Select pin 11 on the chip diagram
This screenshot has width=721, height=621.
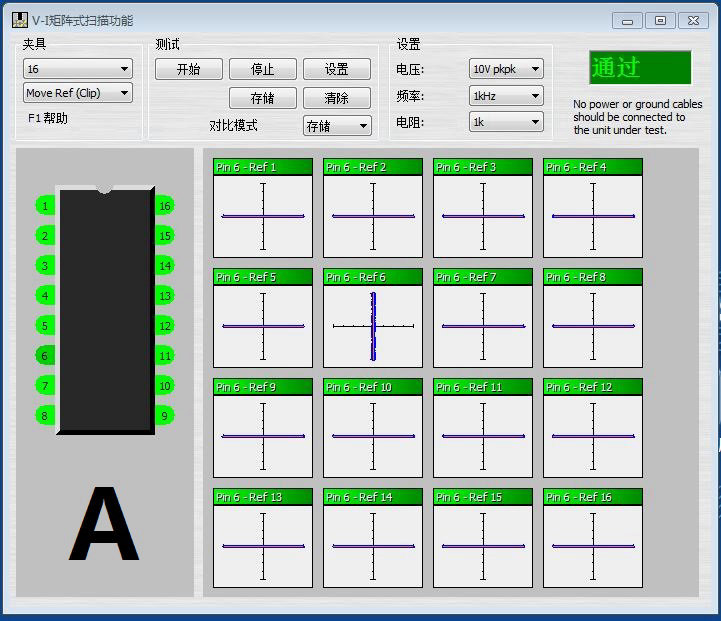click(165, 355)
